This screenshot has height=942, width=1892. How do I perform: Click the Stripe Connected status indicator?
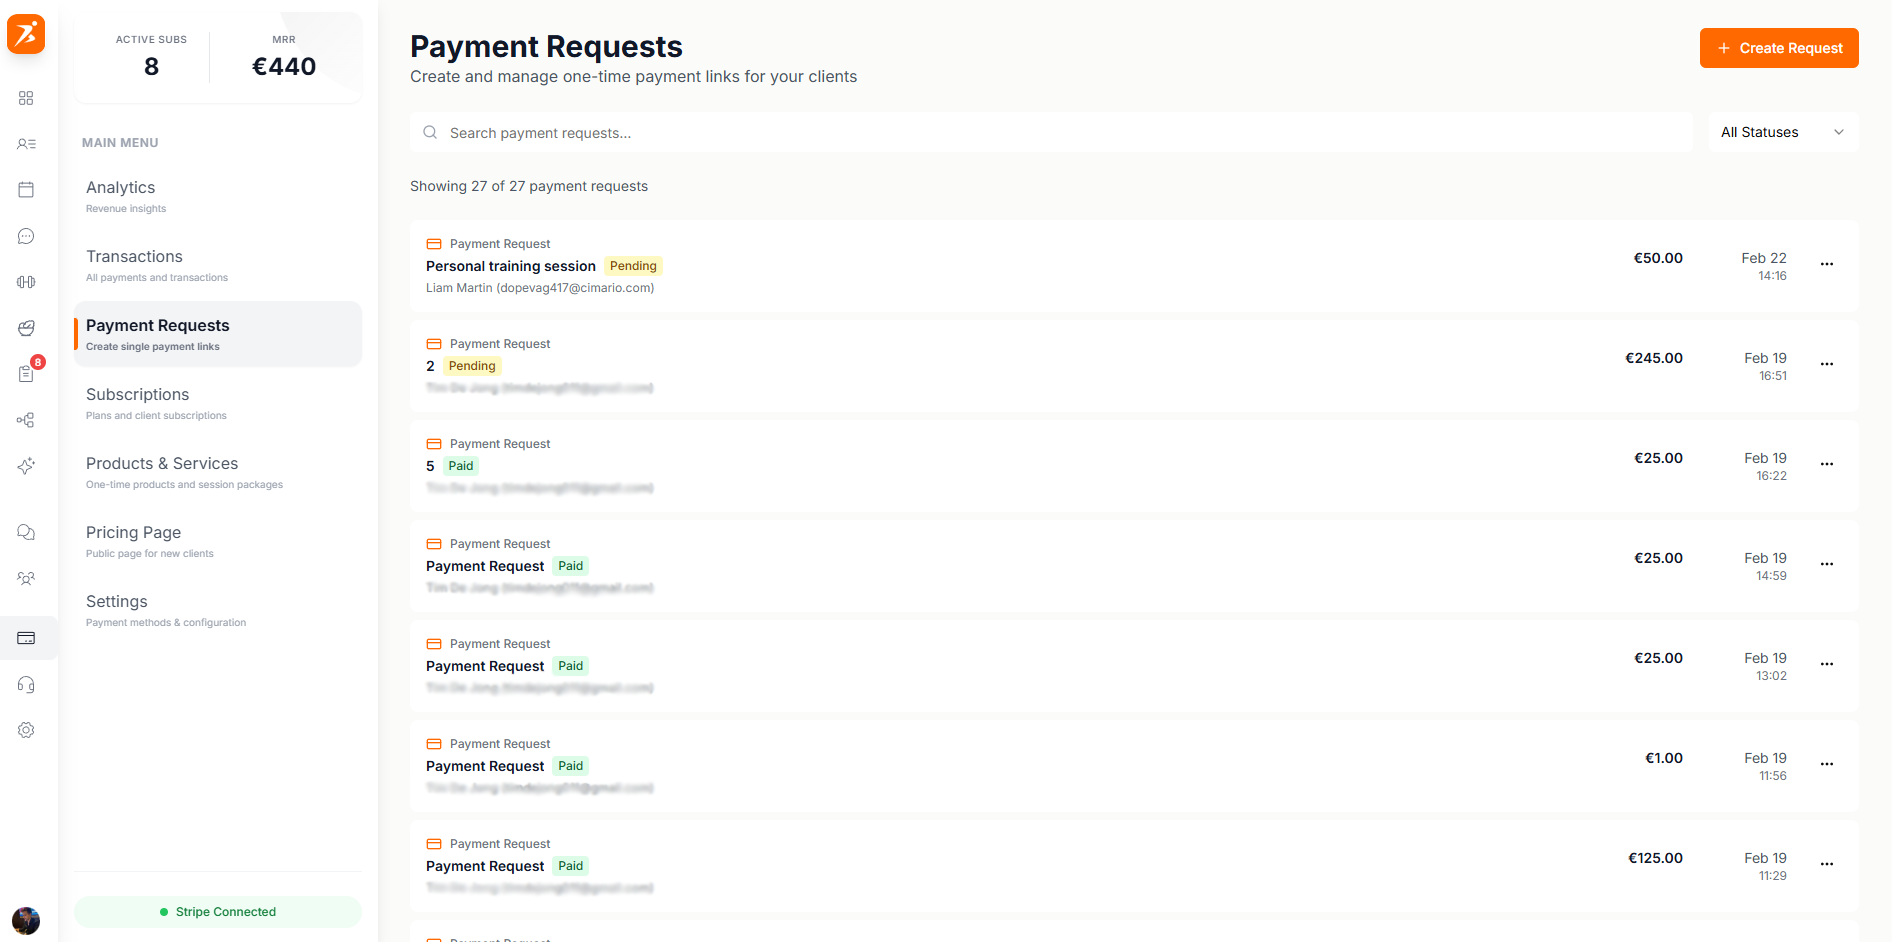217,911
